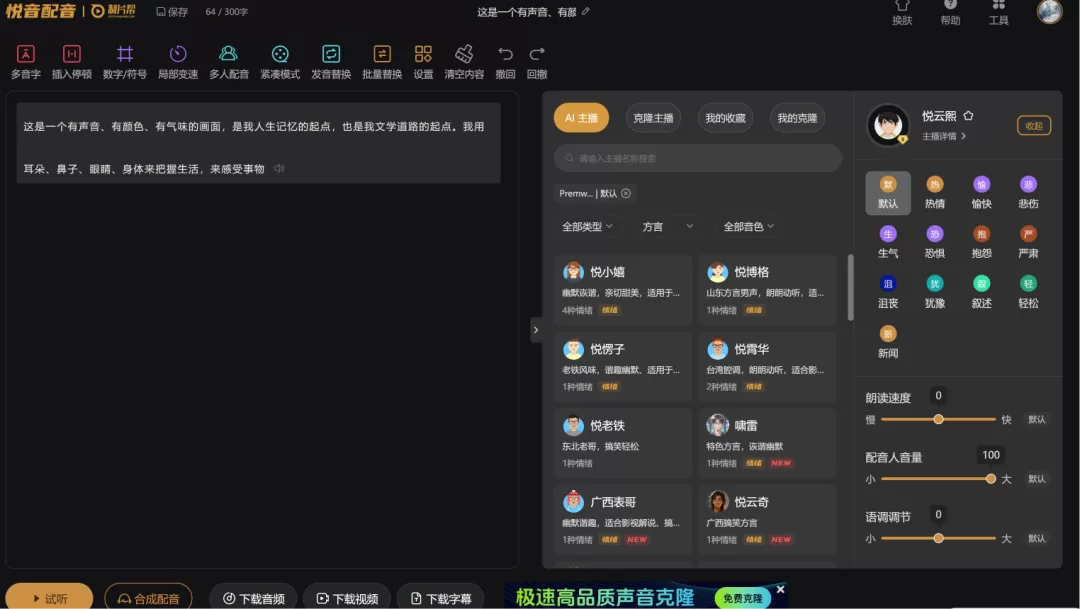Select the 愉快 emotion

point(981,193)
